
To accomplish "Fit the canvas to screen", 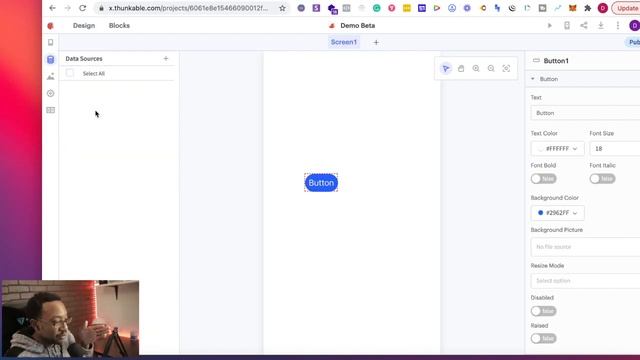I will tap(506, 69).
